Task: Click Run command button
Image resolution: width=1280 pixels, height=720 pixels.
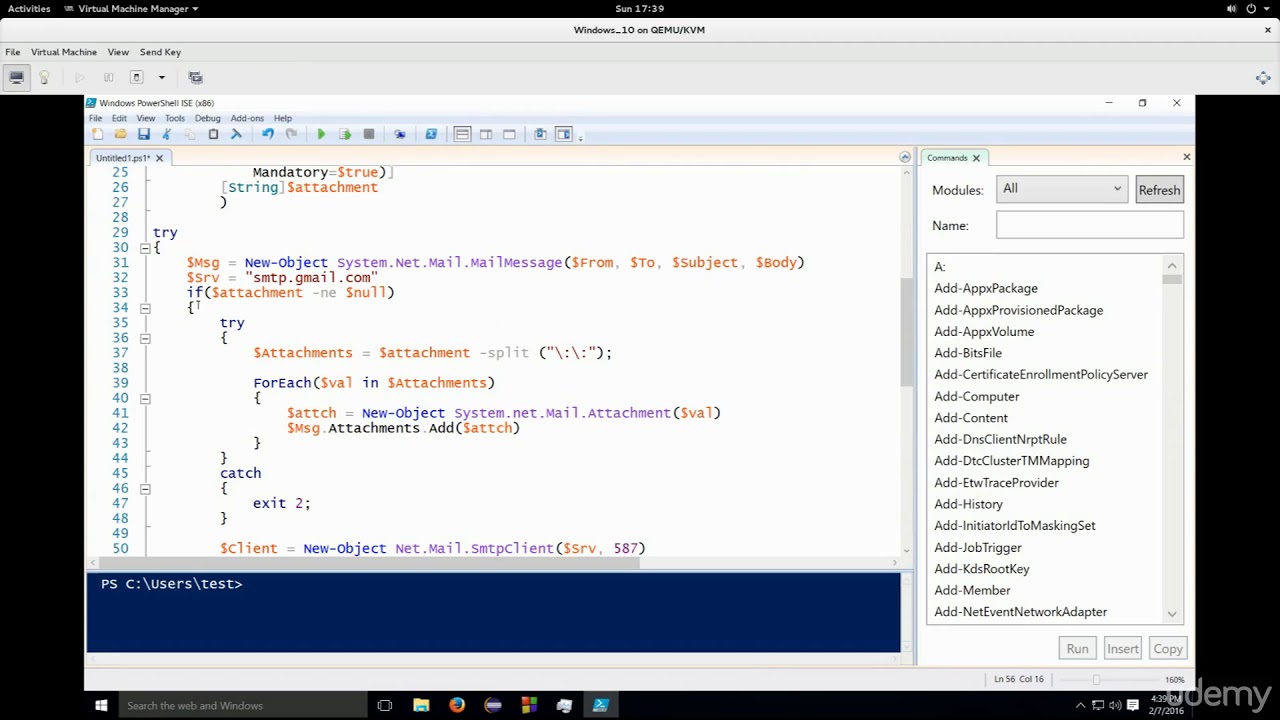Action: coord(1077,649)
